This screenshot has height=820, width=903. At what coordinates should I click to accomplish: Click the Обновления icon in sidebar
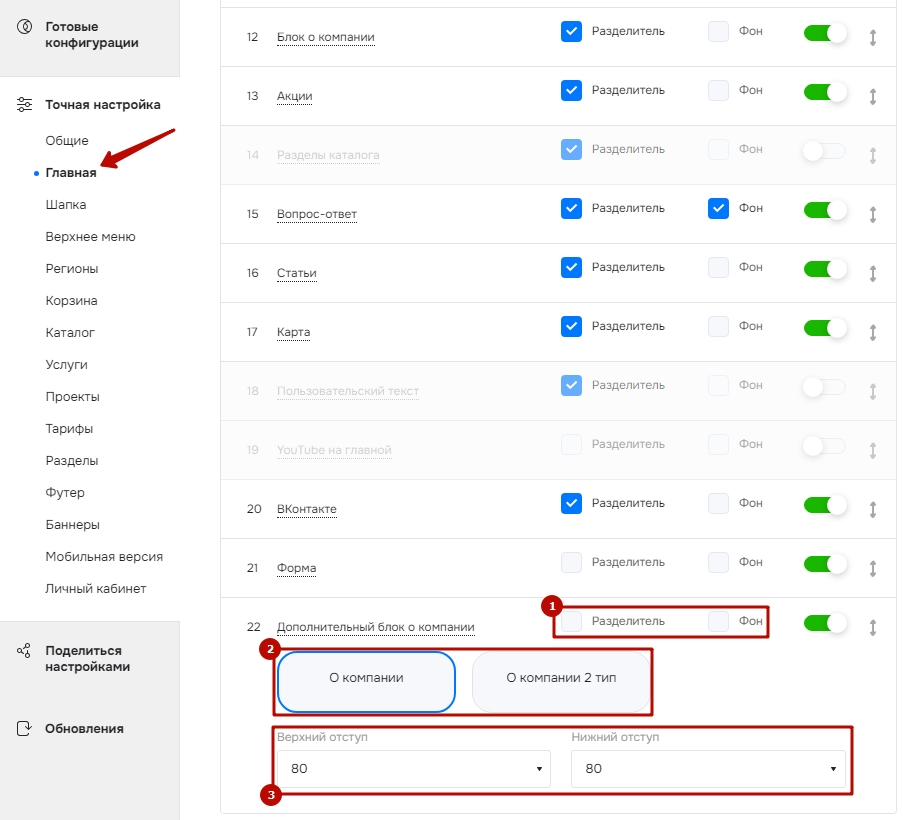(24, 728)
